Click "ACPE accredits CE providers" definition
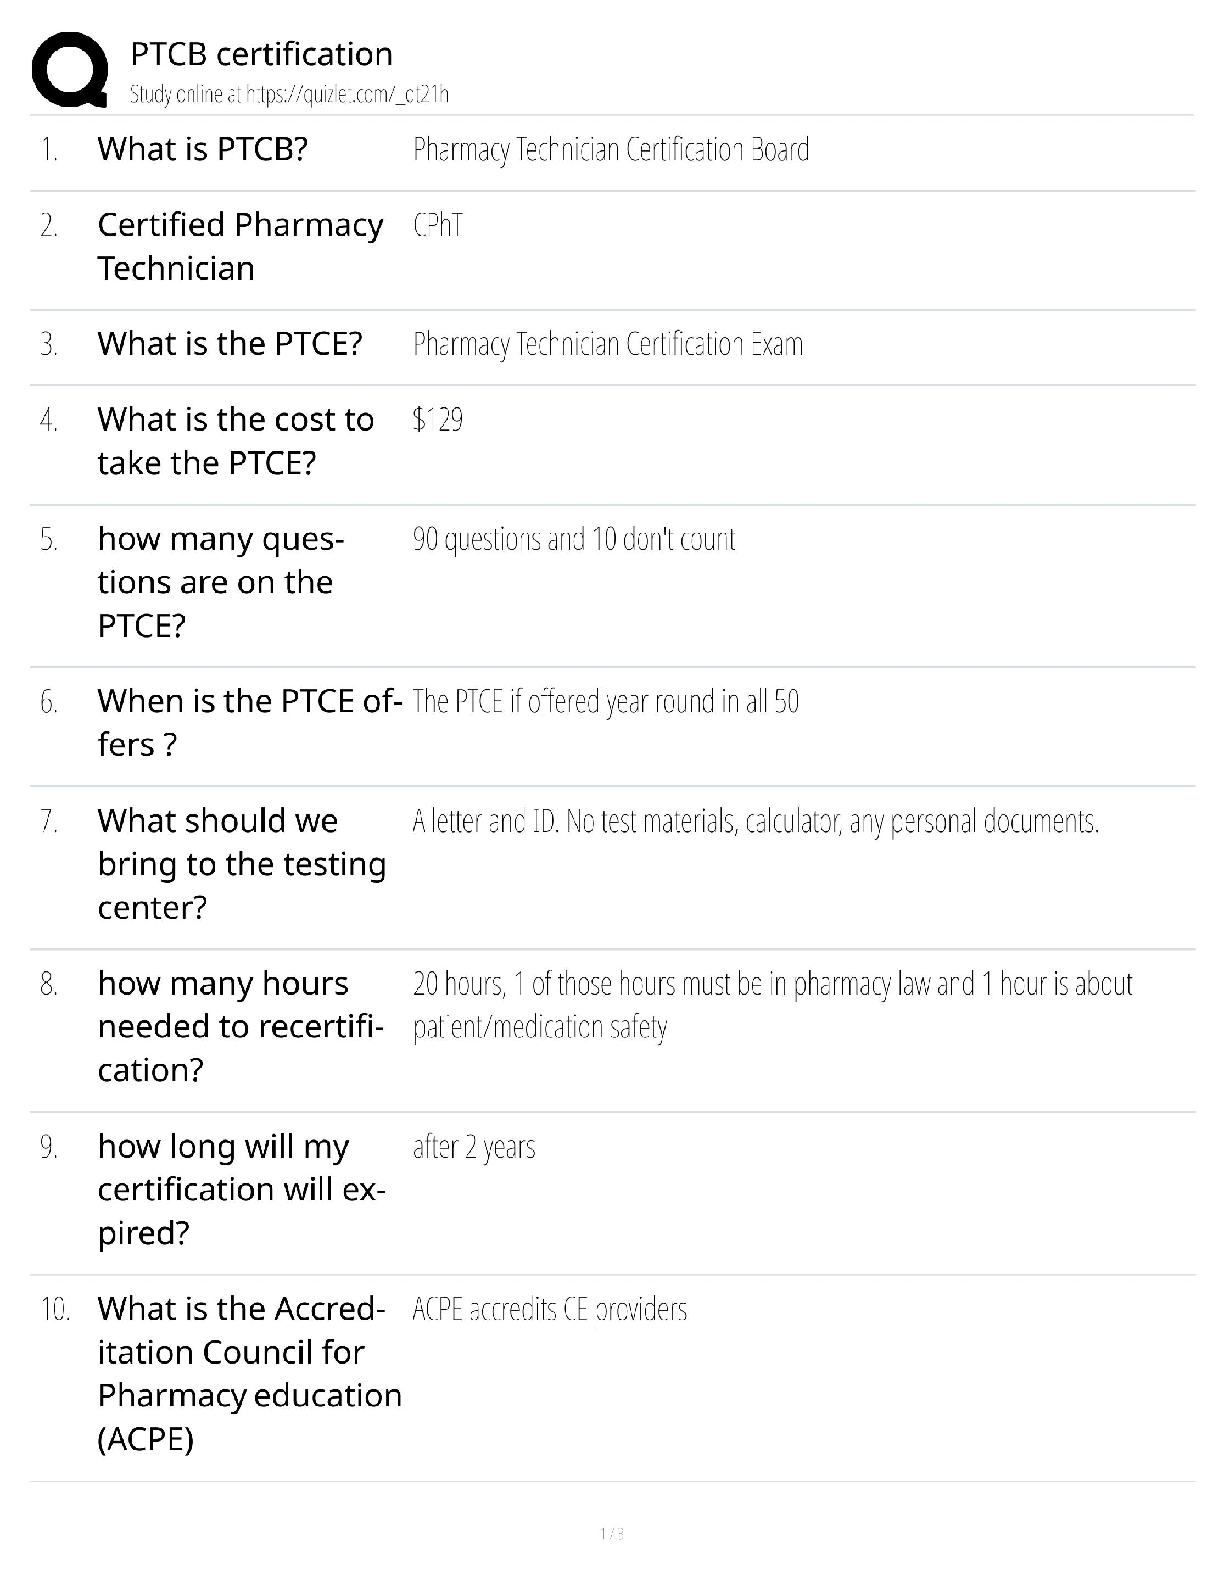Screen dimensions: 1224x1584 pyautogui.click(x=549, y=1310)
